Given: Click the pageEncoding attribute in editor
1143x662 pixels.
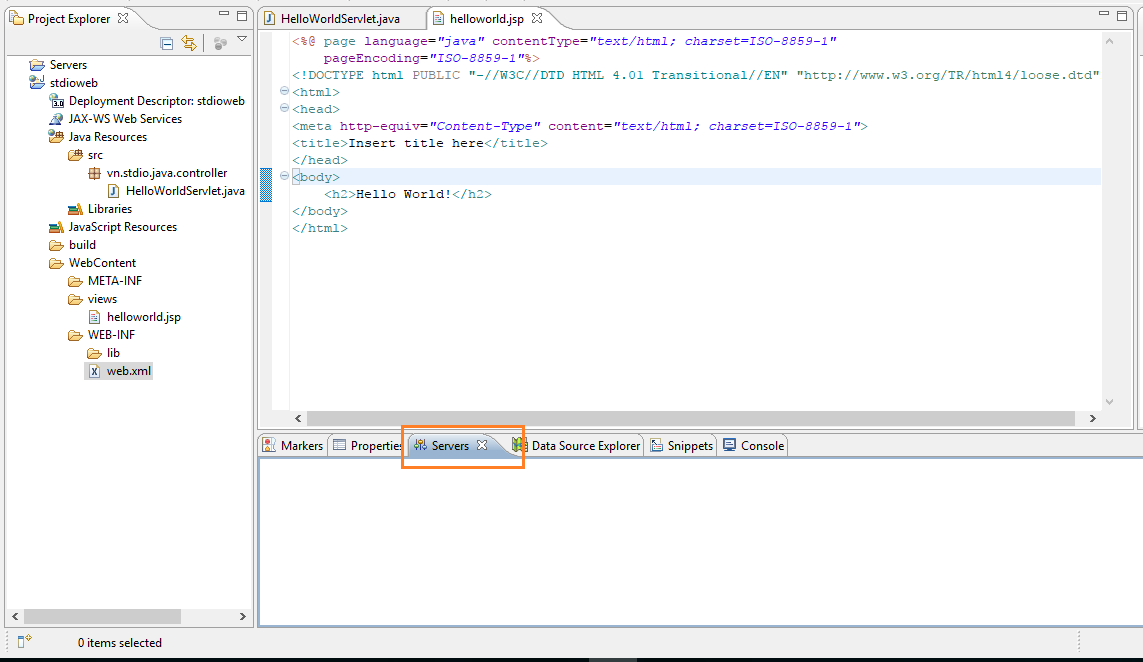Looking at the screenshot, I should click(x=372, y=58).
